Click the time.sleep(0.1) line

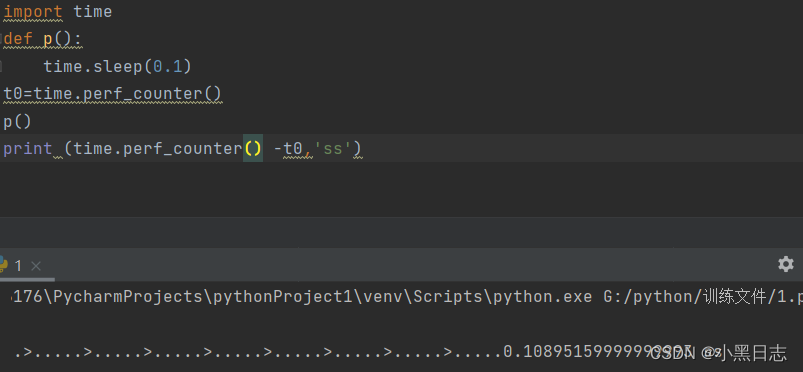(117, 67)
